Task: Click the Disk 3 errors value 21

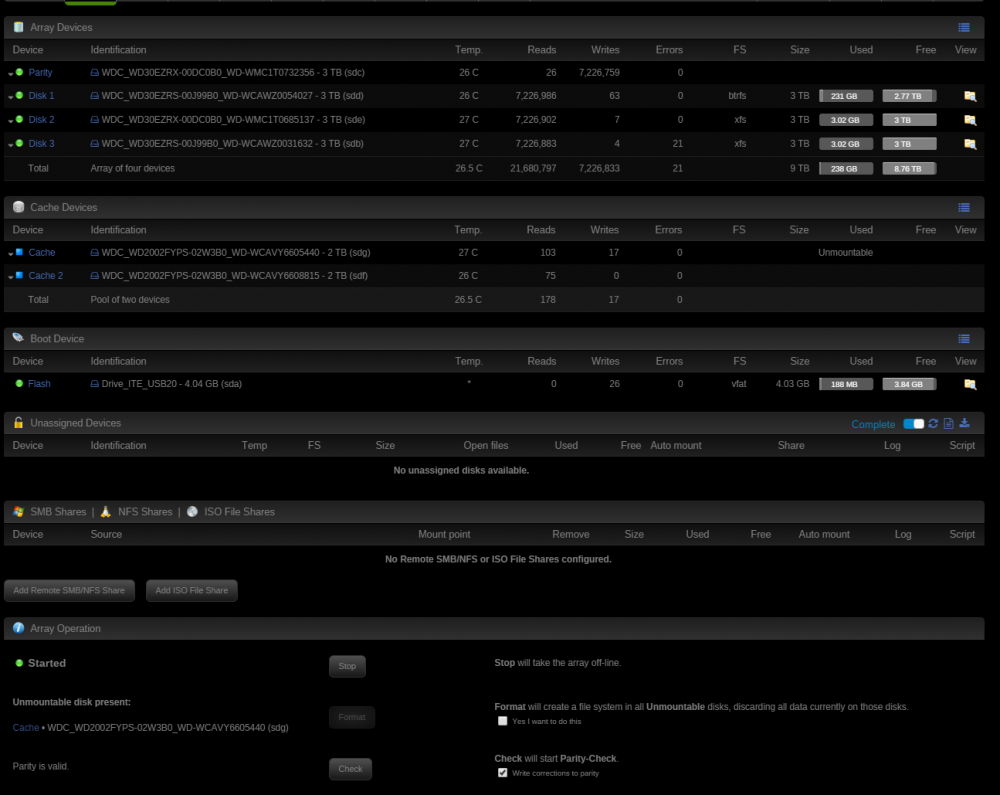Action: (677, 144)
